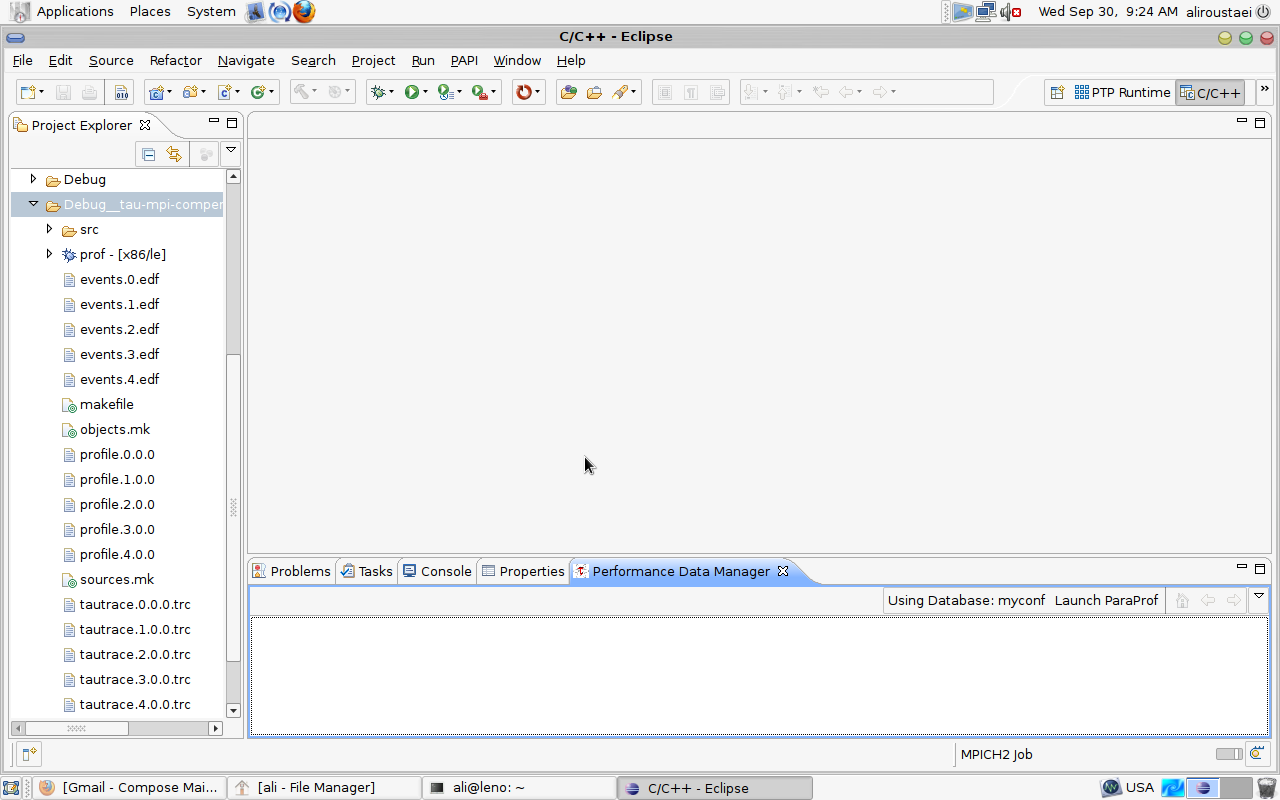The image size is (1280, 800).
Task: Open the Project menu
Action: pyautogui.click(x=373, y=60)
